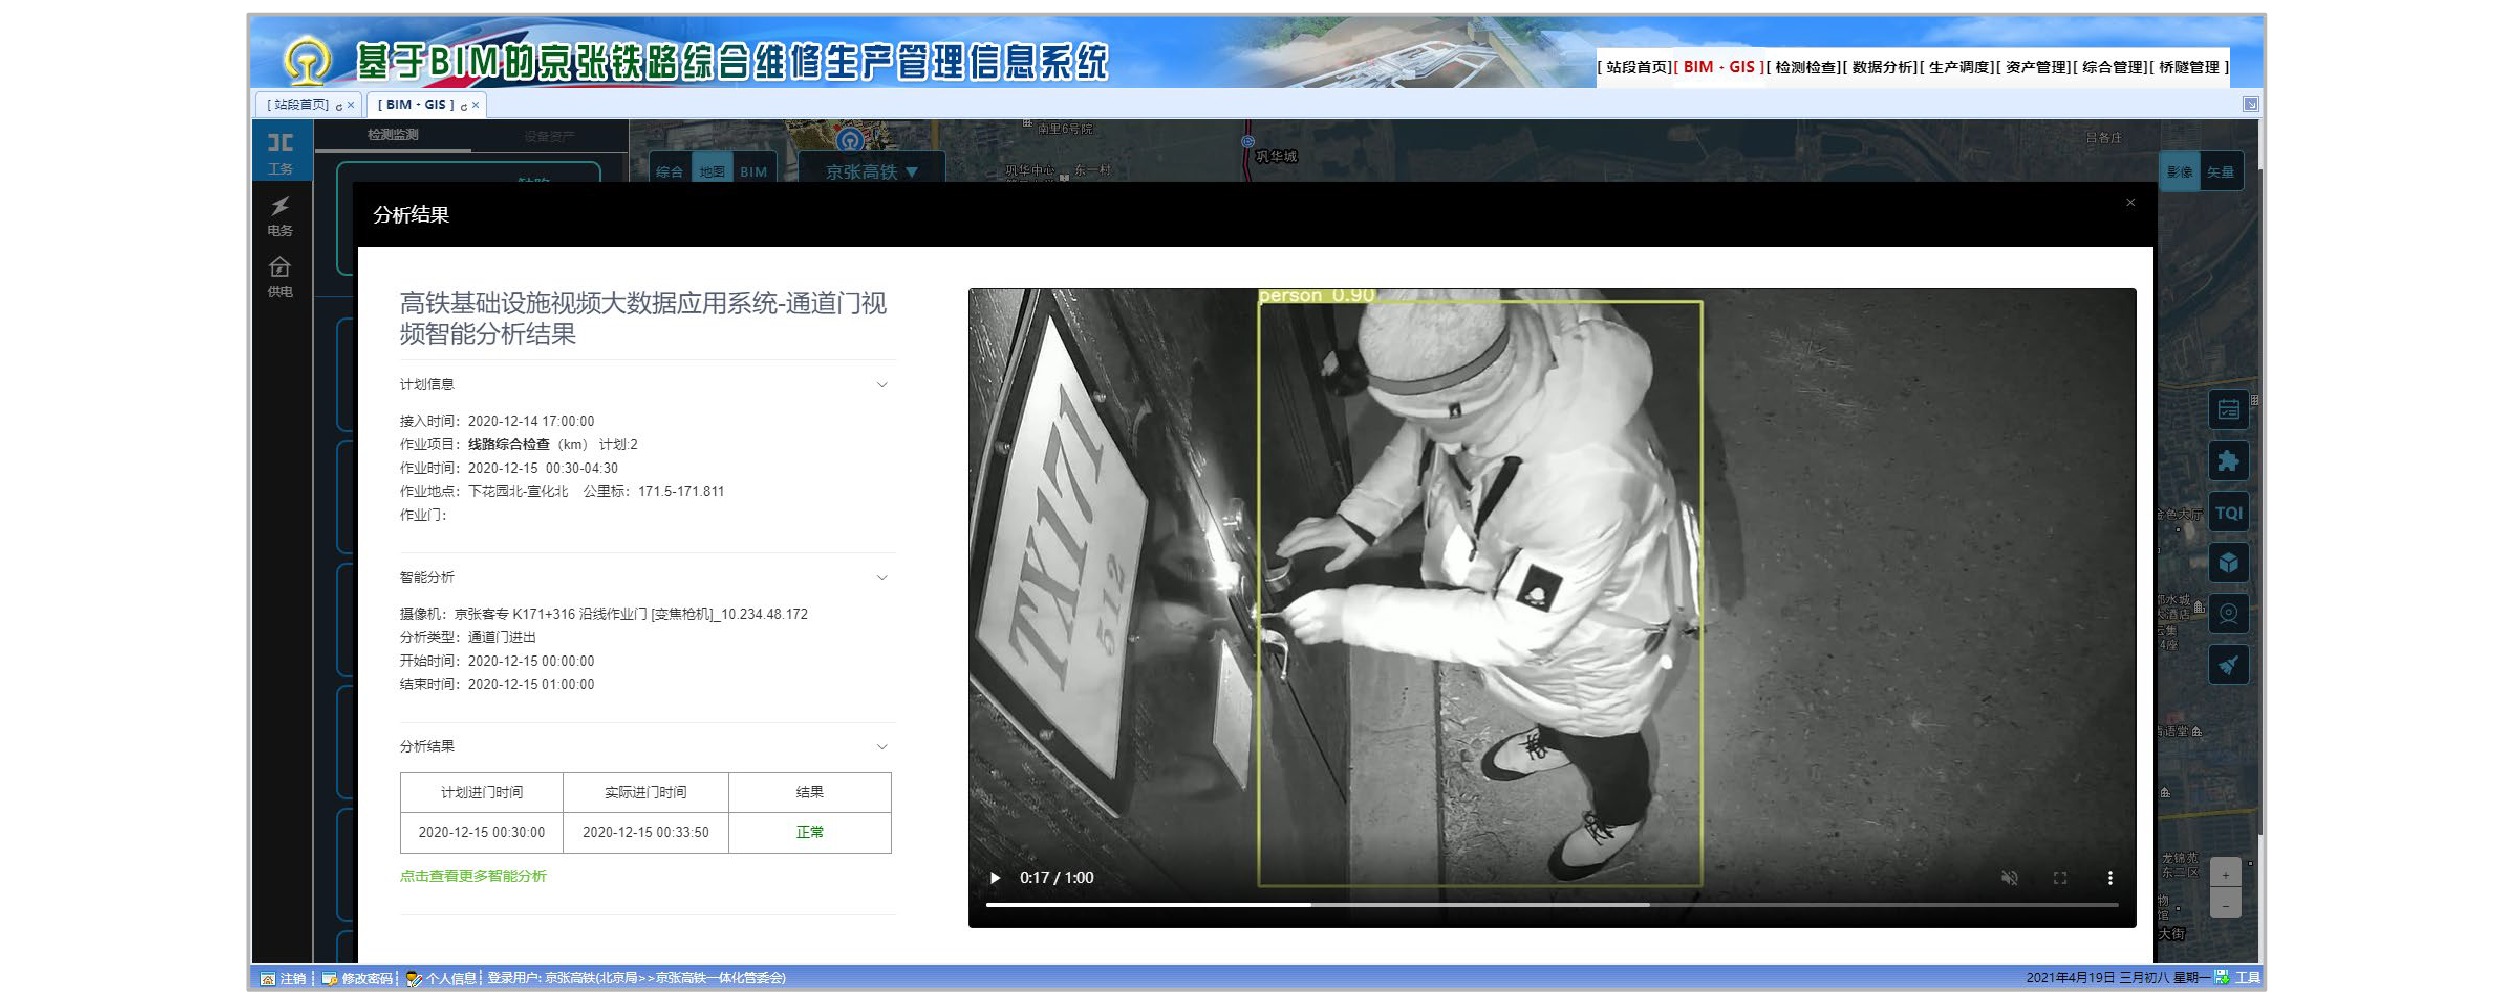The width and height of the screenshot is (2520, 1007).
Task: Click the railway logo in header
Action: tap(307, 62)
